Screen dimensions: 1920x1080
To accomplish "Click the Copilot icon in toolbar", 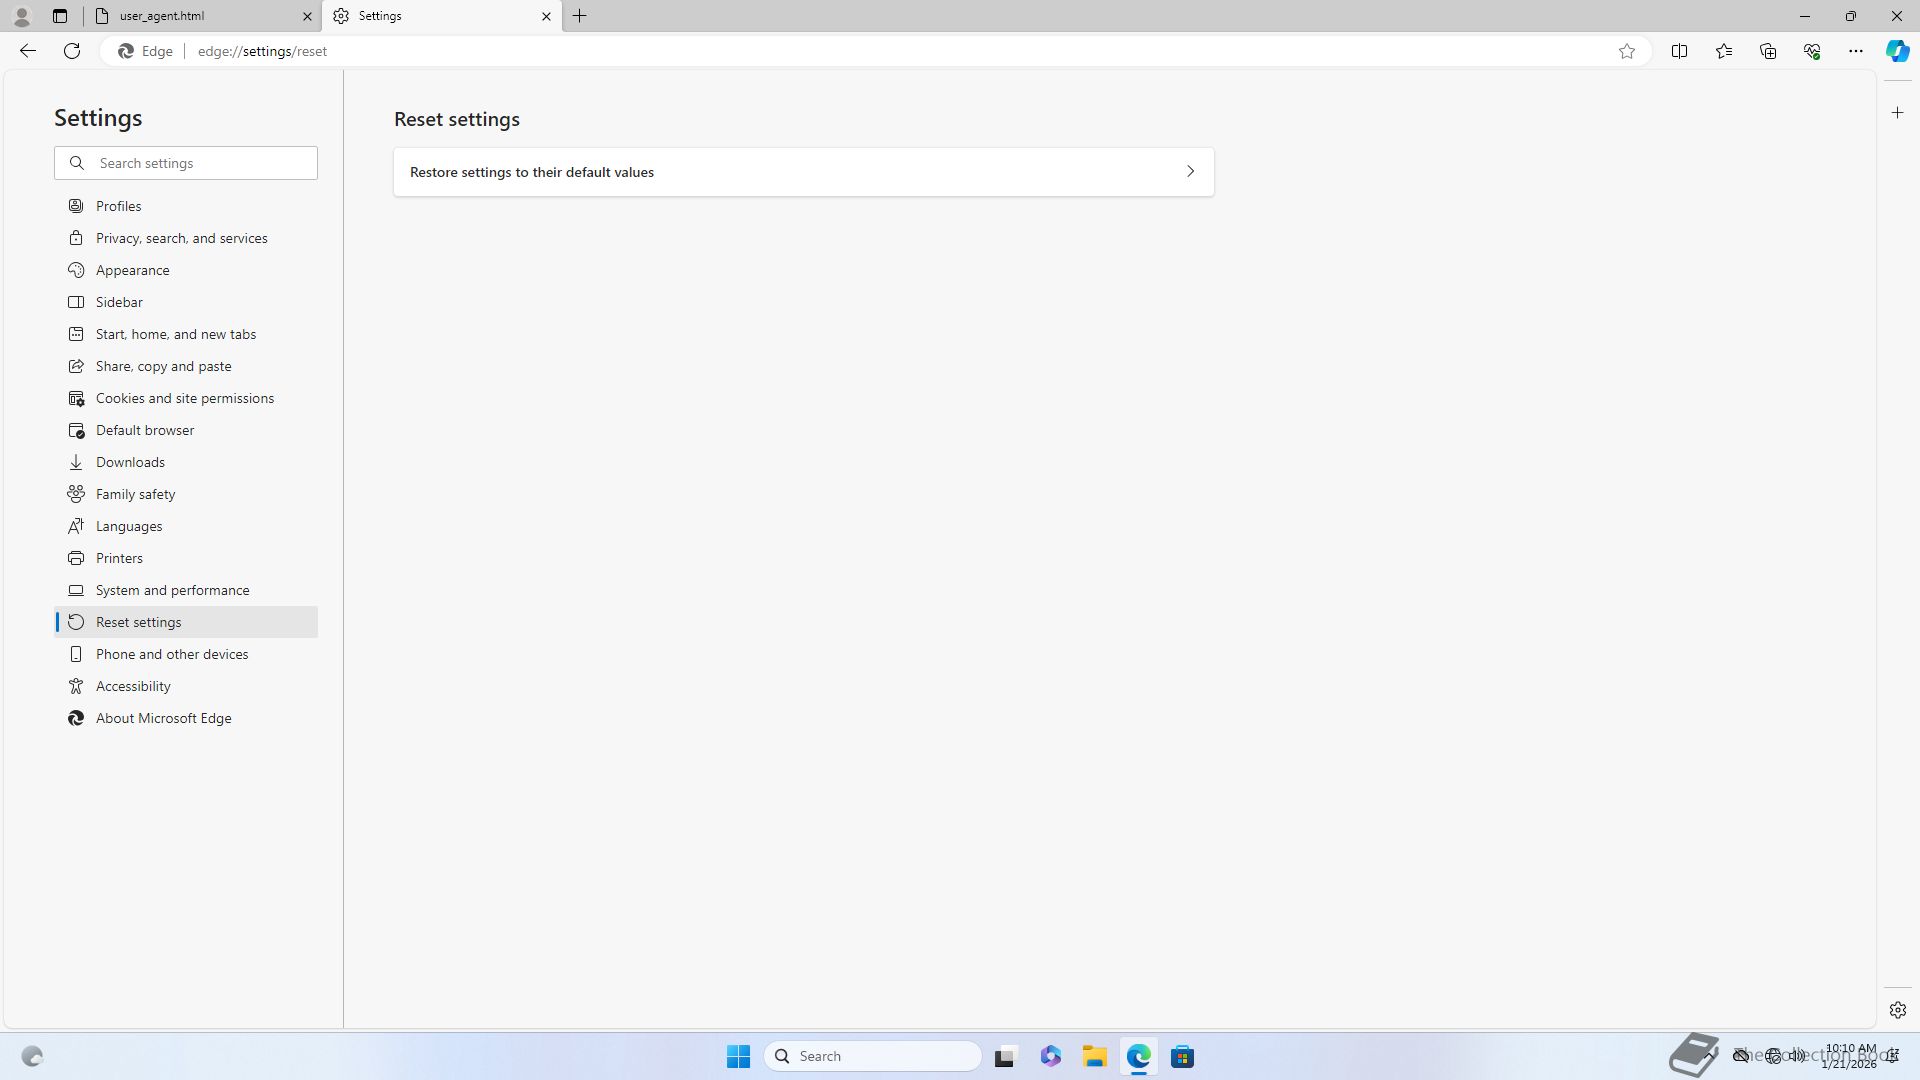I will 1897,51.
